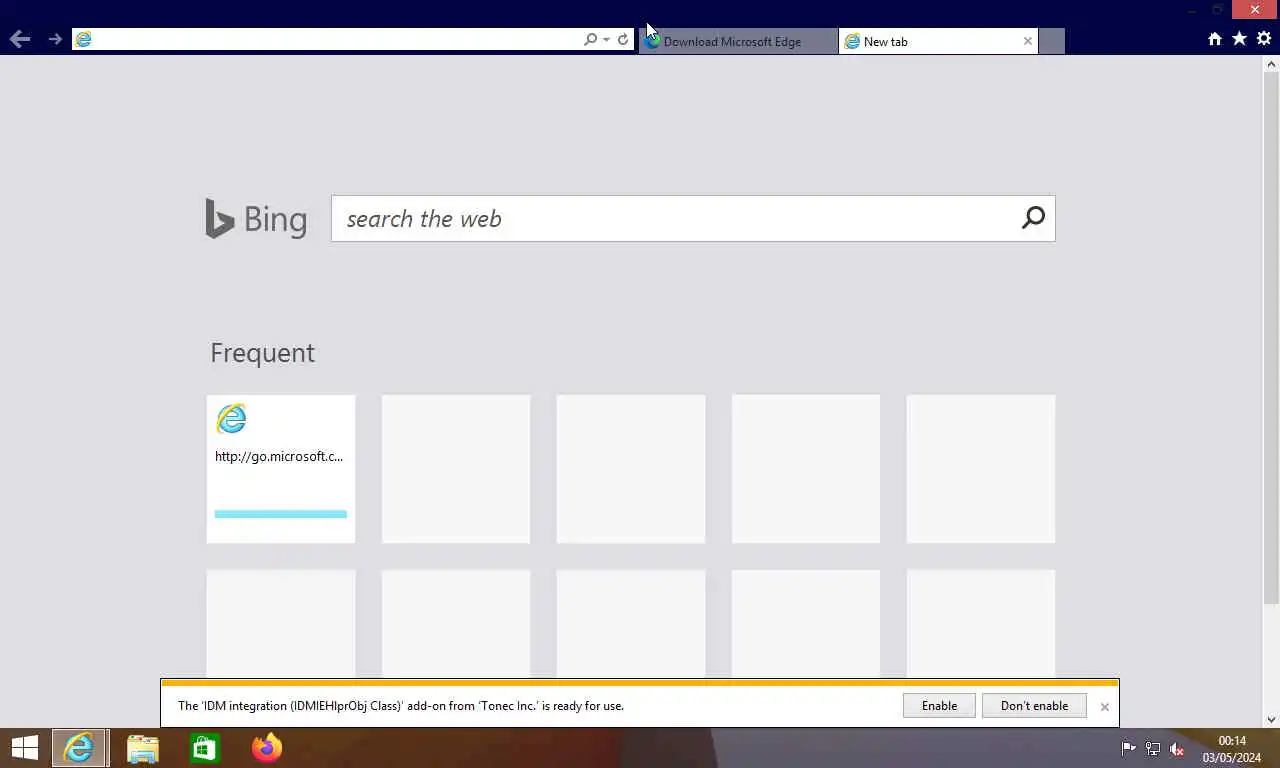Launch the Store app from taskbar
This screenshot has height=768, width=1280.
204,748
